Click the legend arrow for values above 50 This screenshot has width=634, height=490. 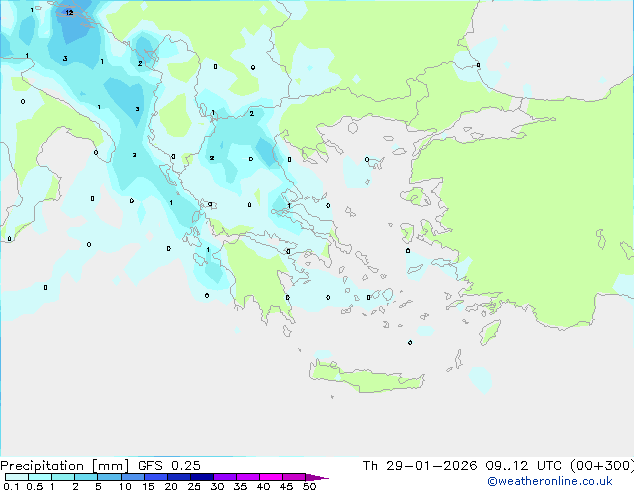[317, 477]
